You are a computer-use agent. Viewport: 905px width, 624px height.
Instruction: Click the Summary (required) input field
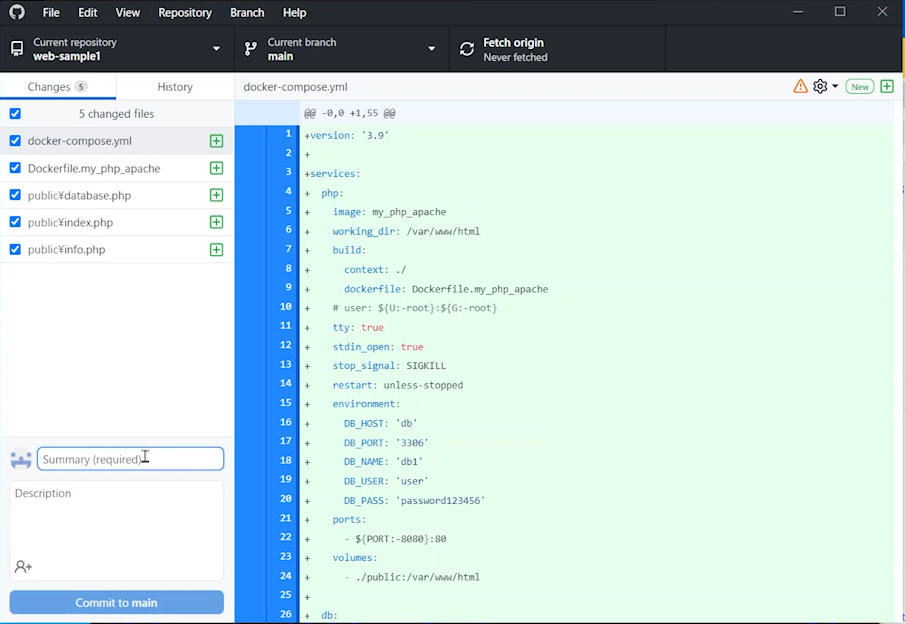point(130,459)
